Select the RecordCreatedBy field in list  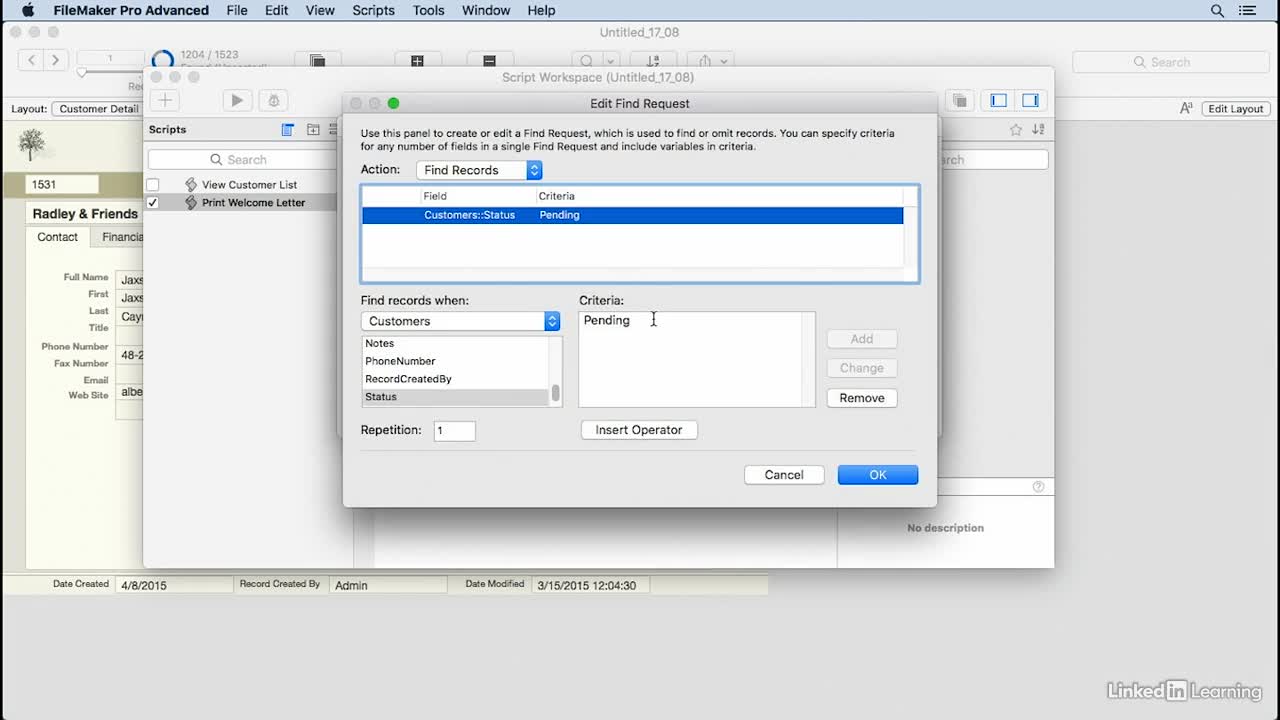455,379
